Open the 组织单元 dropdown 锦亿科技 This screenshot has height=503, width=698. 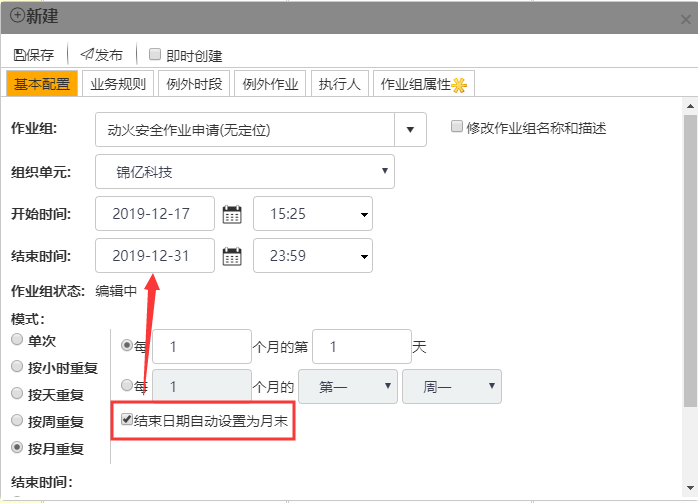[245, 172]
